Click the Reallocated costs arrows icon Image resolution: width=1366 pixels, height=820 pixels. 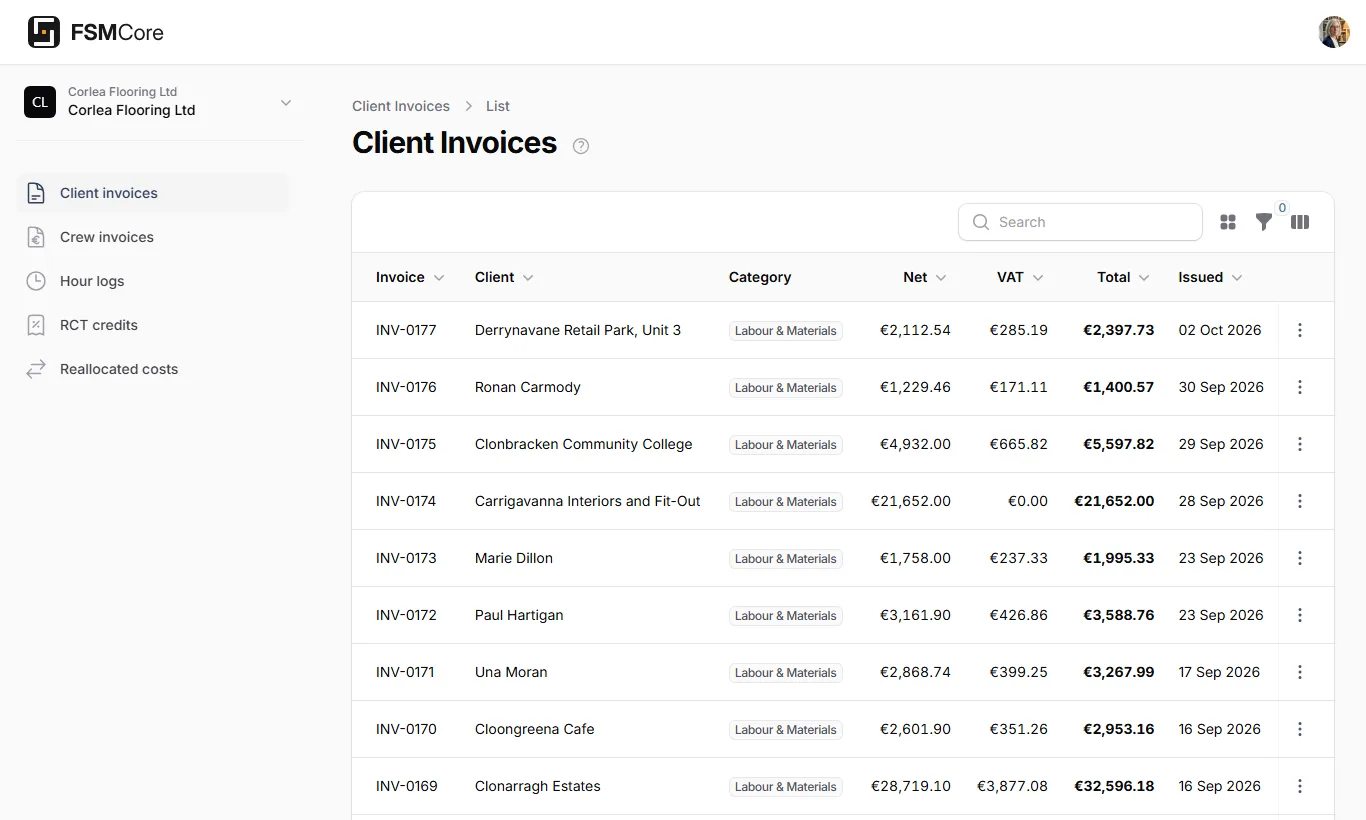point(36,369)
